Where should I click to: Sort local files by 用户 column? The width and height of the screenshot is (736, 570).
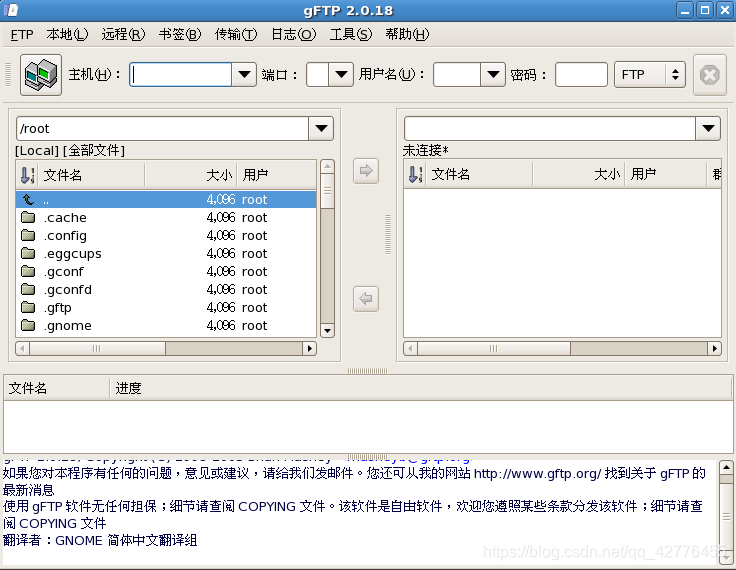[x=277, y=175]
